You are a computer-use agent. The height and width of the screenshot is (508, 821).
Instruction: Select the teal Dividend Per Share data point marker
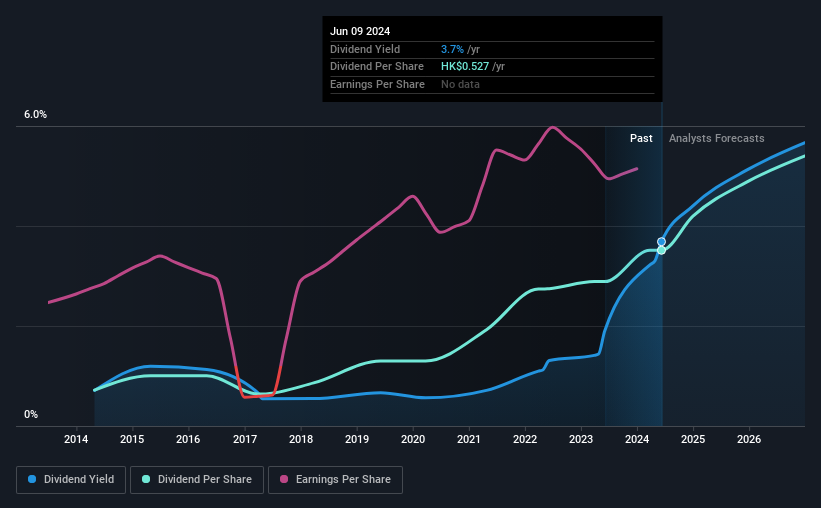click(661, 250)
